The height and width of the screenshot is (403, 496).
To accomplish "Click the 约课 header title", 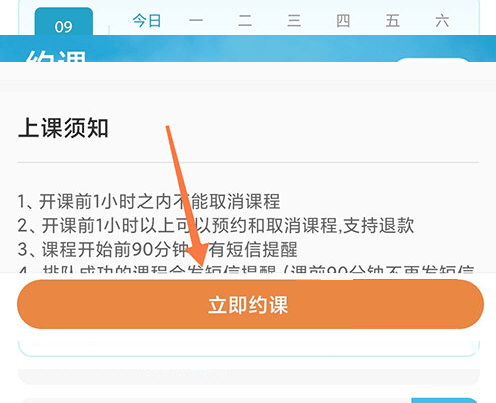I will click(56, 56).
